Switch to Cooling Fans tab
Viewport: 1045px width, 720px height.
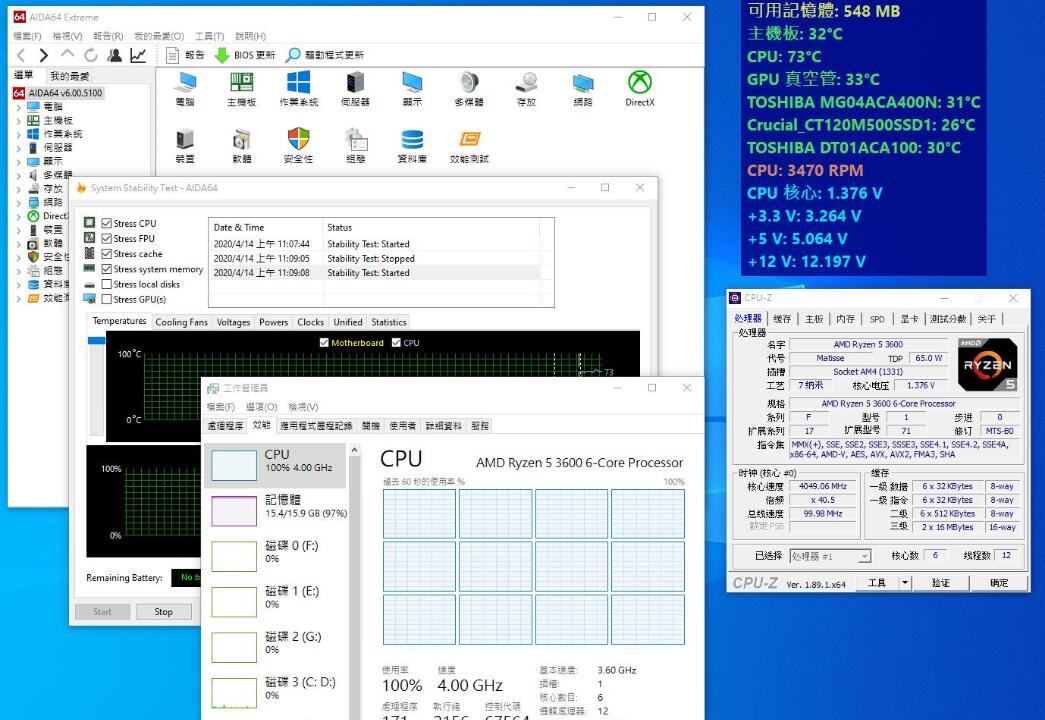(181, 322)
